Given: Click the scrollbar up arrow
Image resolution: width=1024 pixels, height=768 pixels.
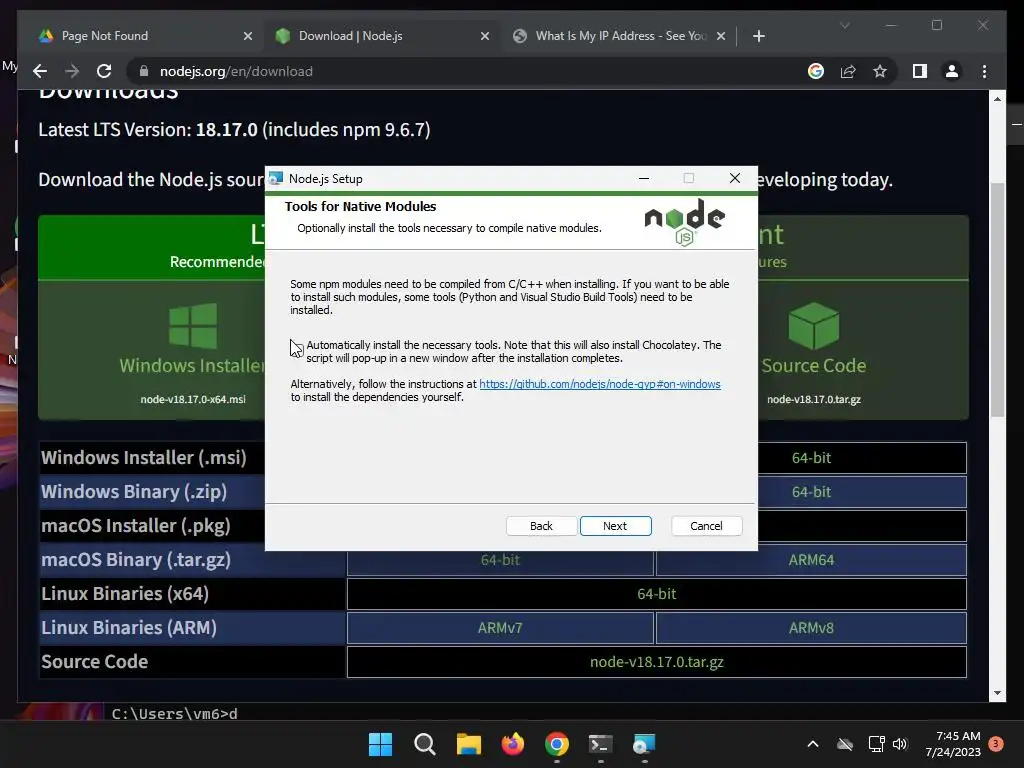Looking at the screenshot, I should 997,99.
